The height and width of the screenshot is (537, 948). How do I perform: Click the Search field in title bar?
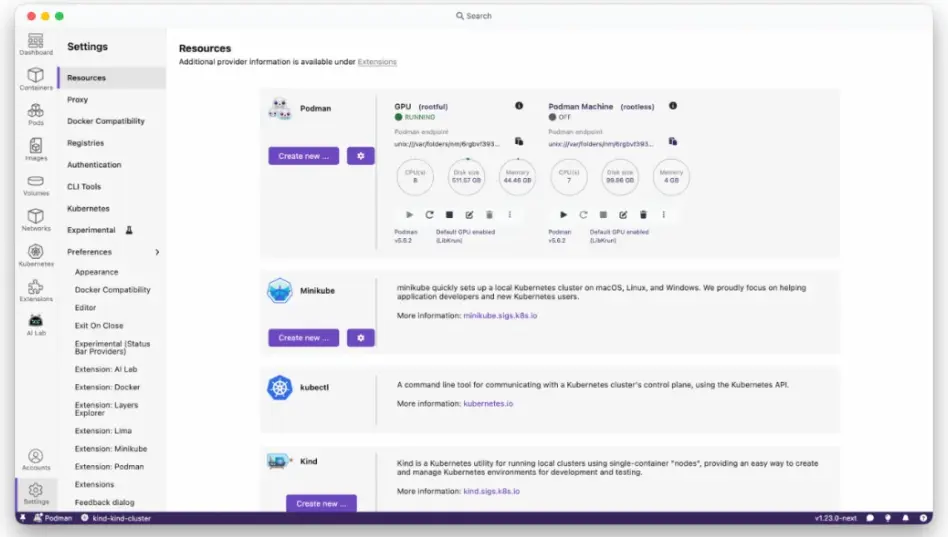(x=473, y=16)
